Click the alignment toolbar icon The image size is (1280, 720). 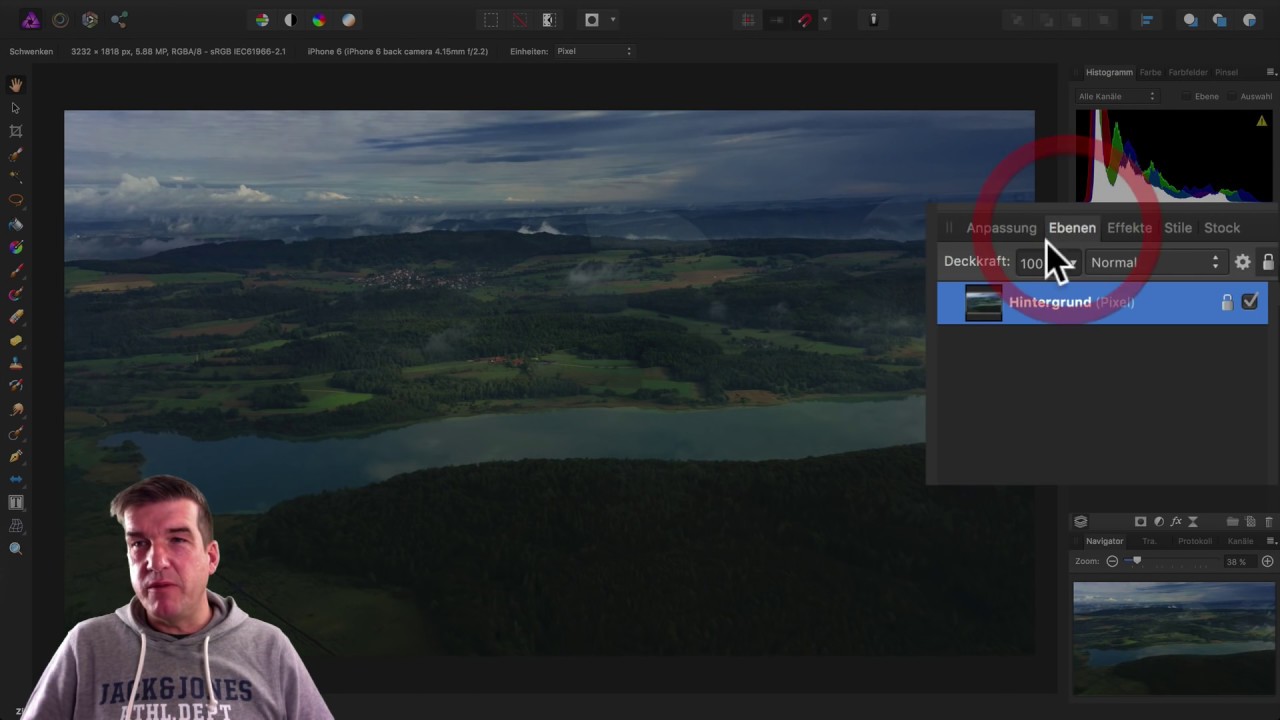(1146, 20)
